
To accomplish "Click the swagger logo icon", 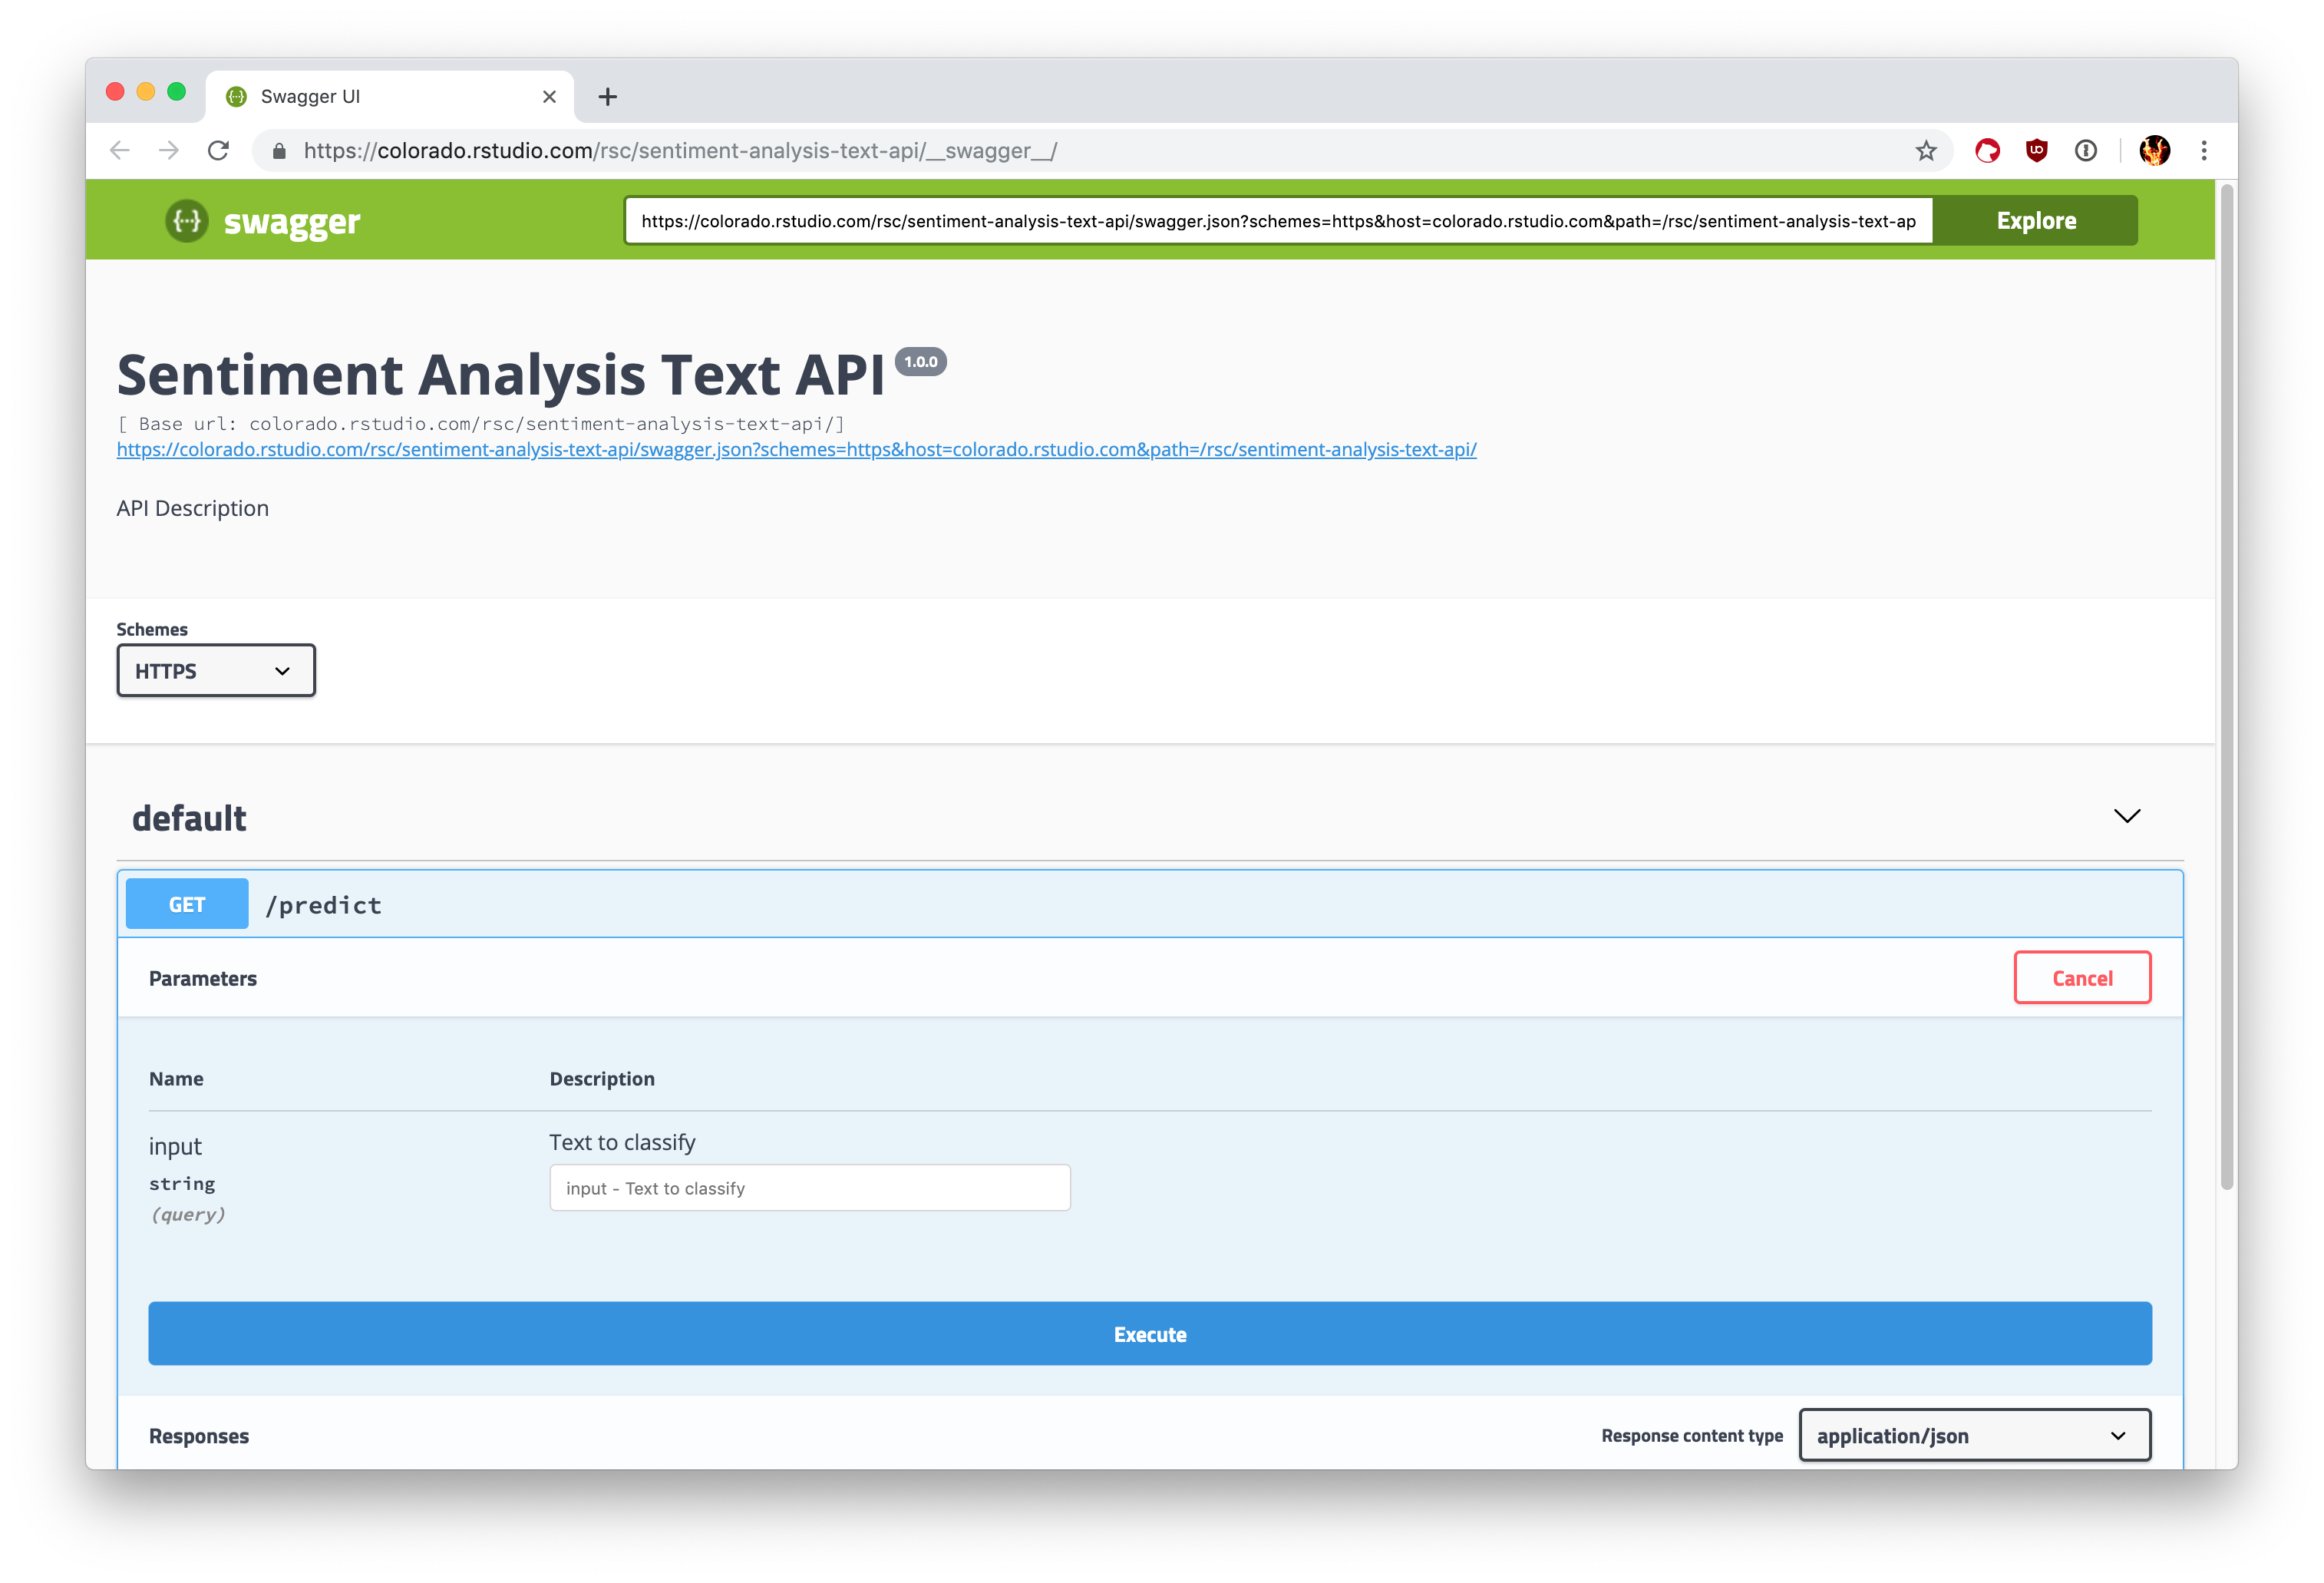I will click(186, 220).
